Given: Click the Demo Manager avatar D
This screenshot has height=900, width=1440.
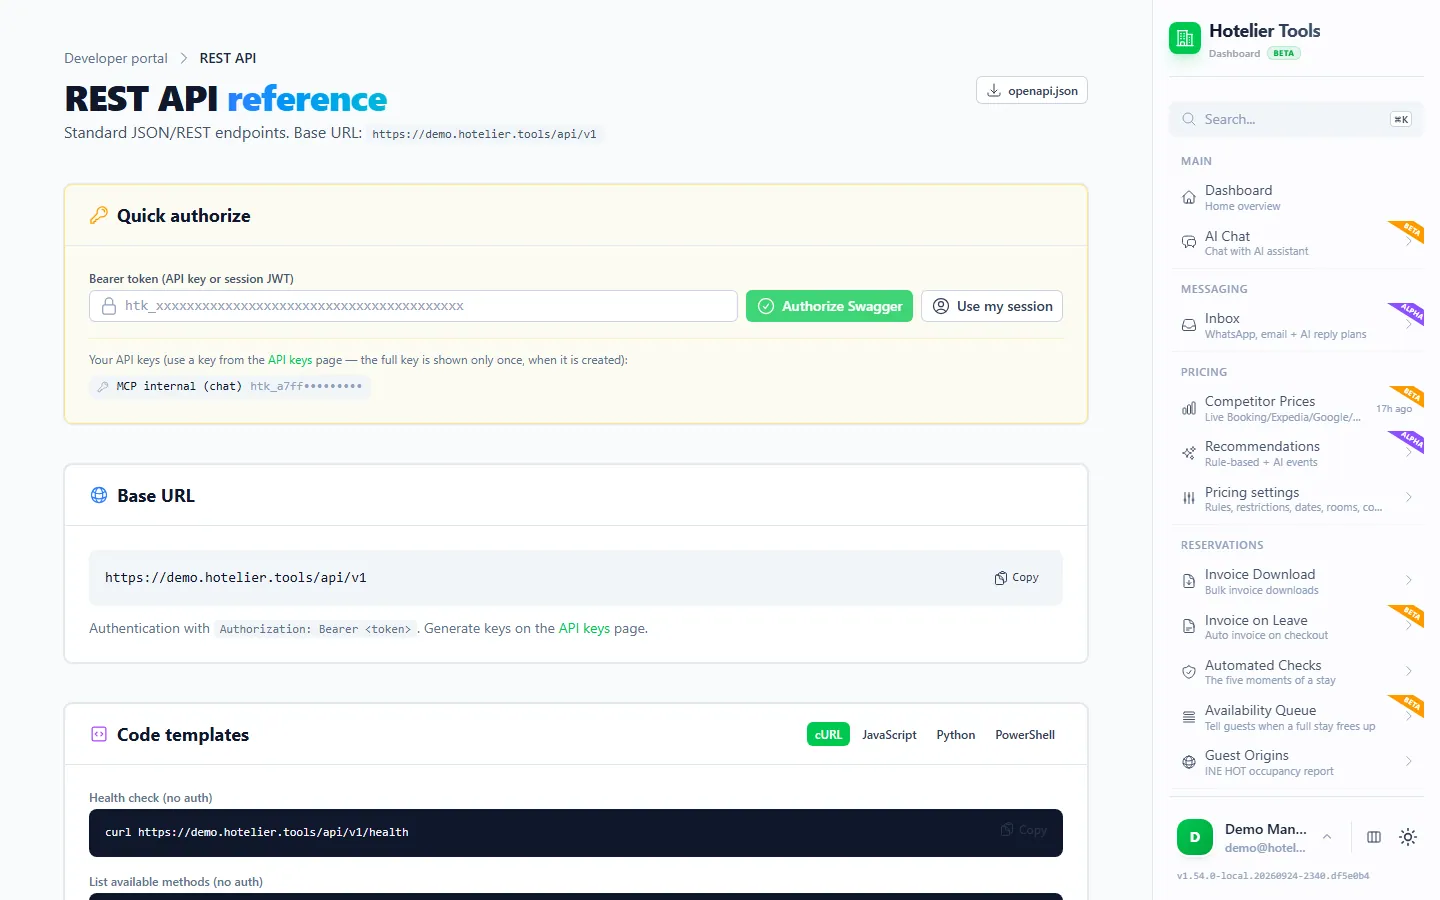Looking at the screenshot, I should click(1195, 837).
